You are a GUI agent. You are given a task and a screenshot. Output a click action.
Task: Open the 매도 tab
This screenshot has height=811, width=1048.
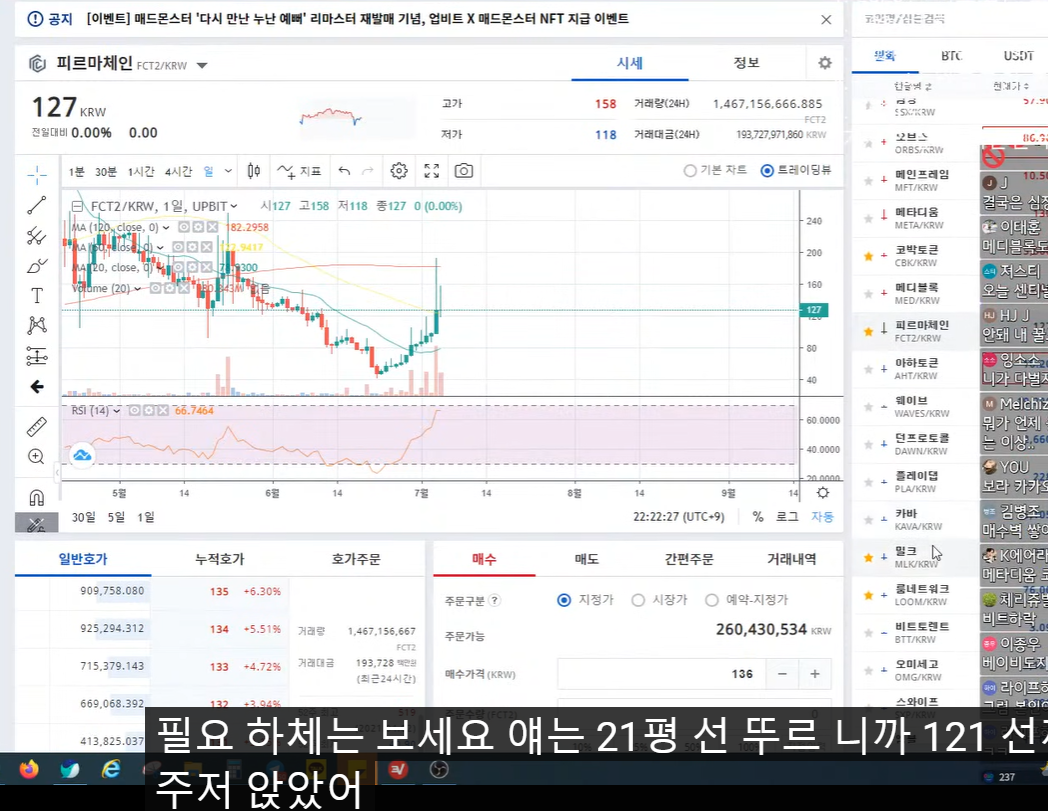click(587, 559)
